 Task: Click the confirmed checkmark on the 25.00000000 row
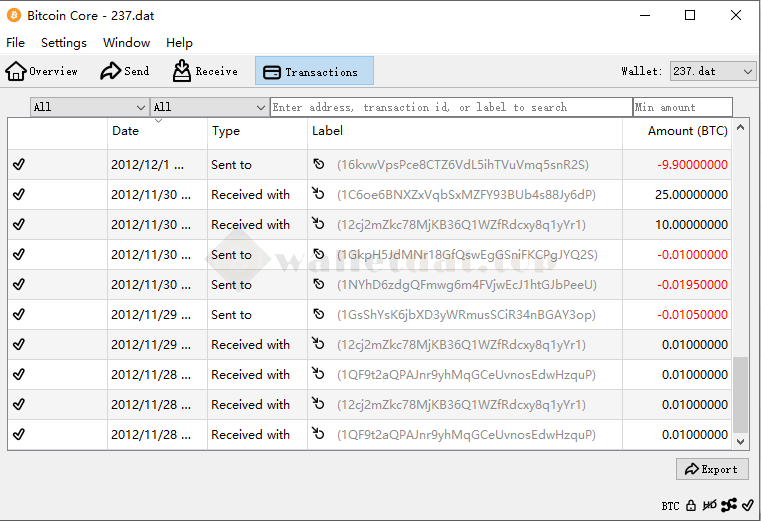point(19,195)
